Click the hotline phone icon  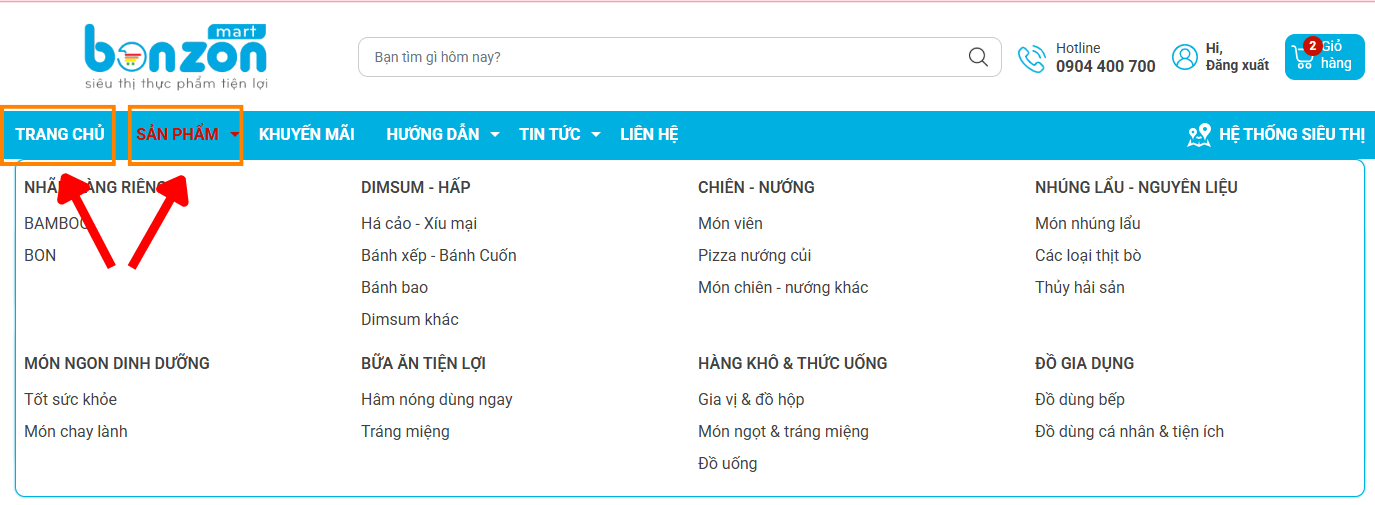[1031, 58]
